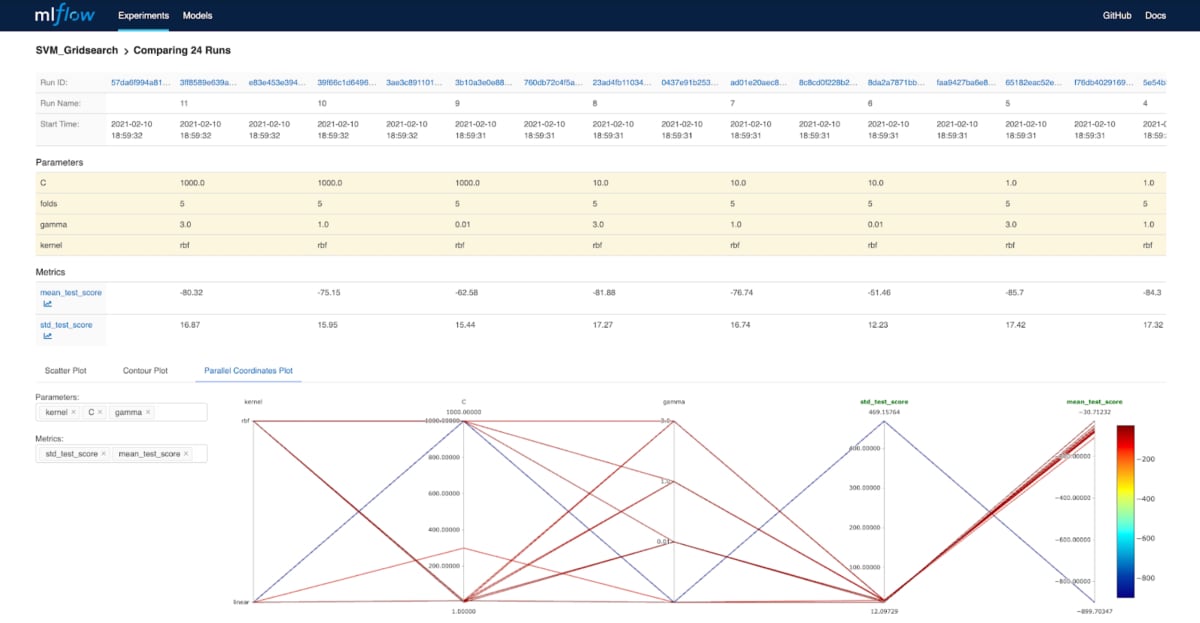Open run 0437e91b253 link
This screenshot has height=623, width=1200.
point(692,83)
